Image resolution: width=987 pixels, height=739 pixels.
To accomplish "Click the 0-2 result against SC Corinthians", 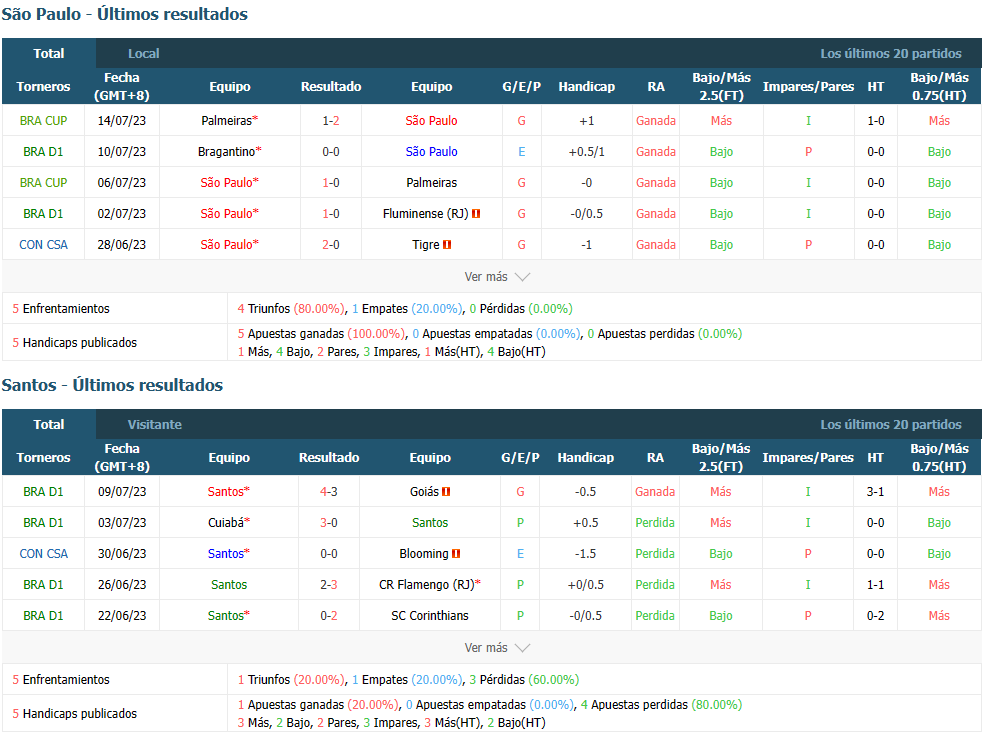I will point(329,616).
